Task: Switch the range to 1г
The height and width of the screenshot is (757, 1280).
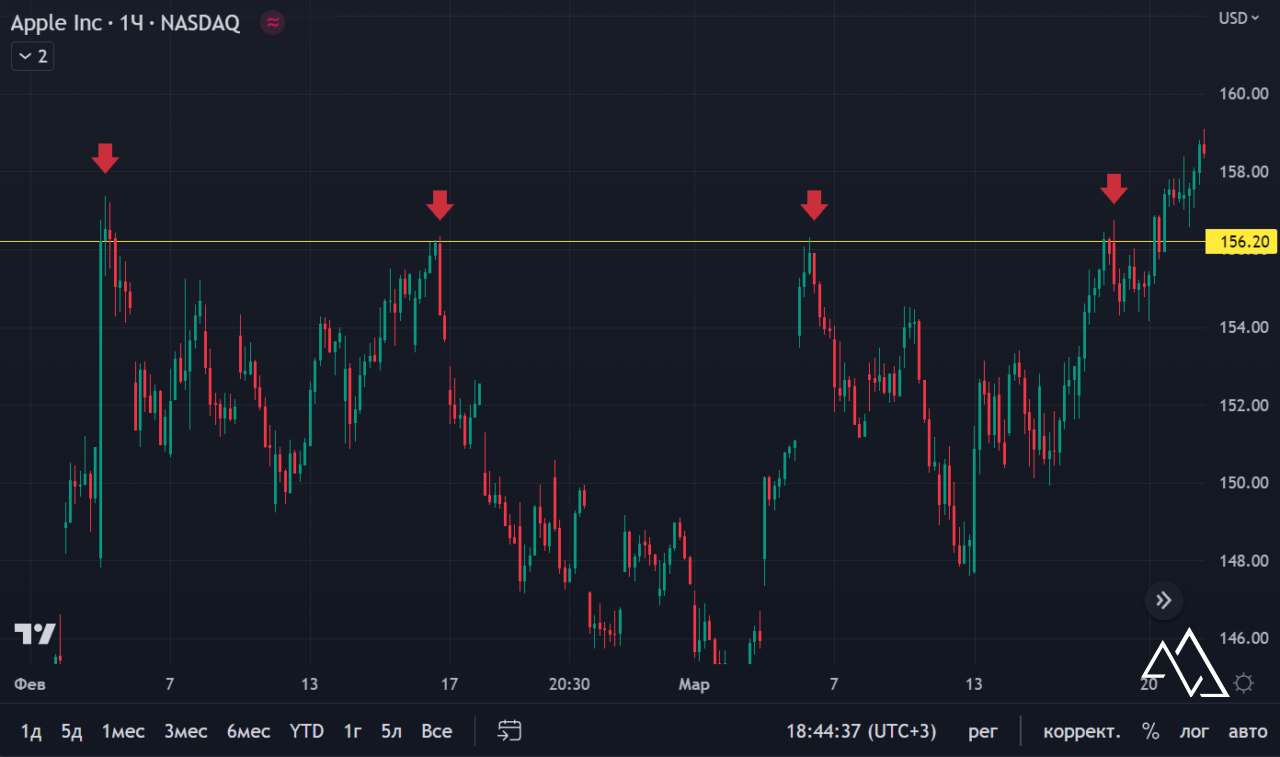Action: (353, 731)
